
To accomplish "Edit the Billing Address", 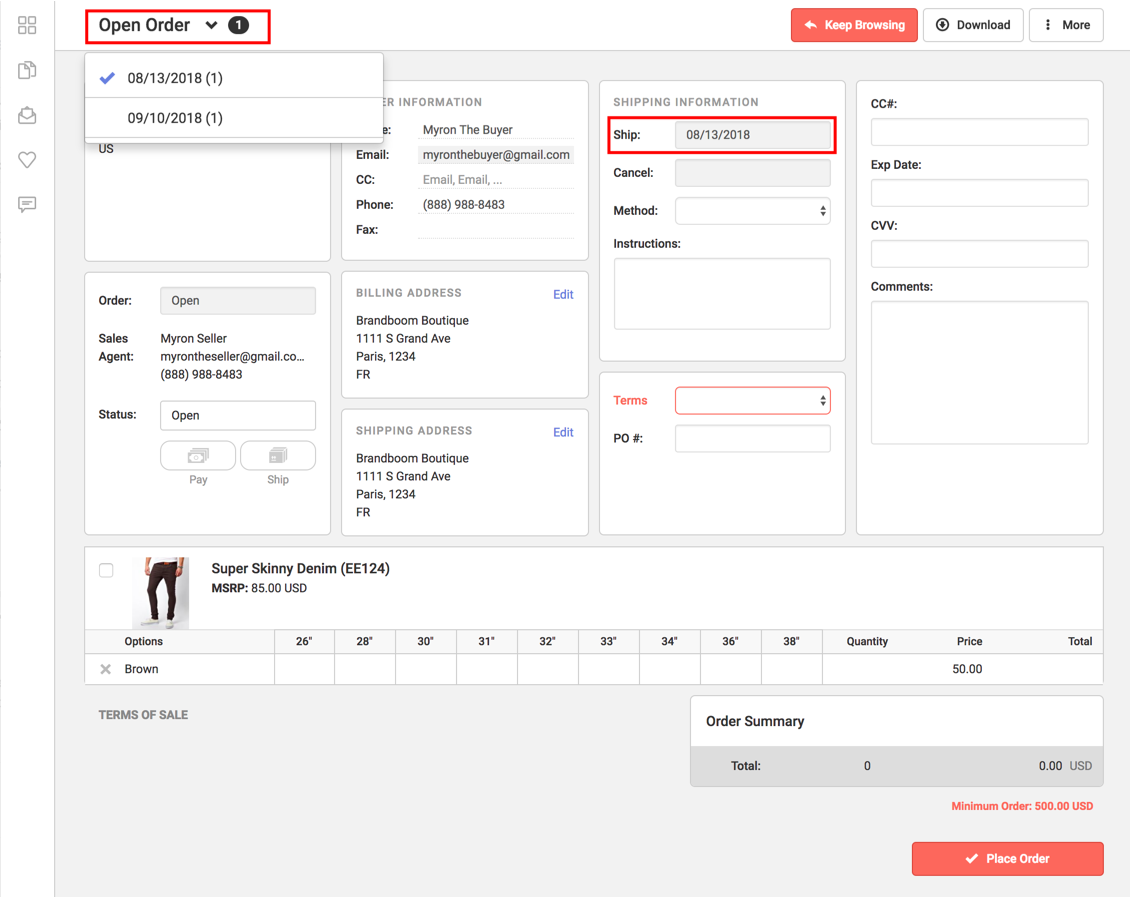I will point(563,294).
